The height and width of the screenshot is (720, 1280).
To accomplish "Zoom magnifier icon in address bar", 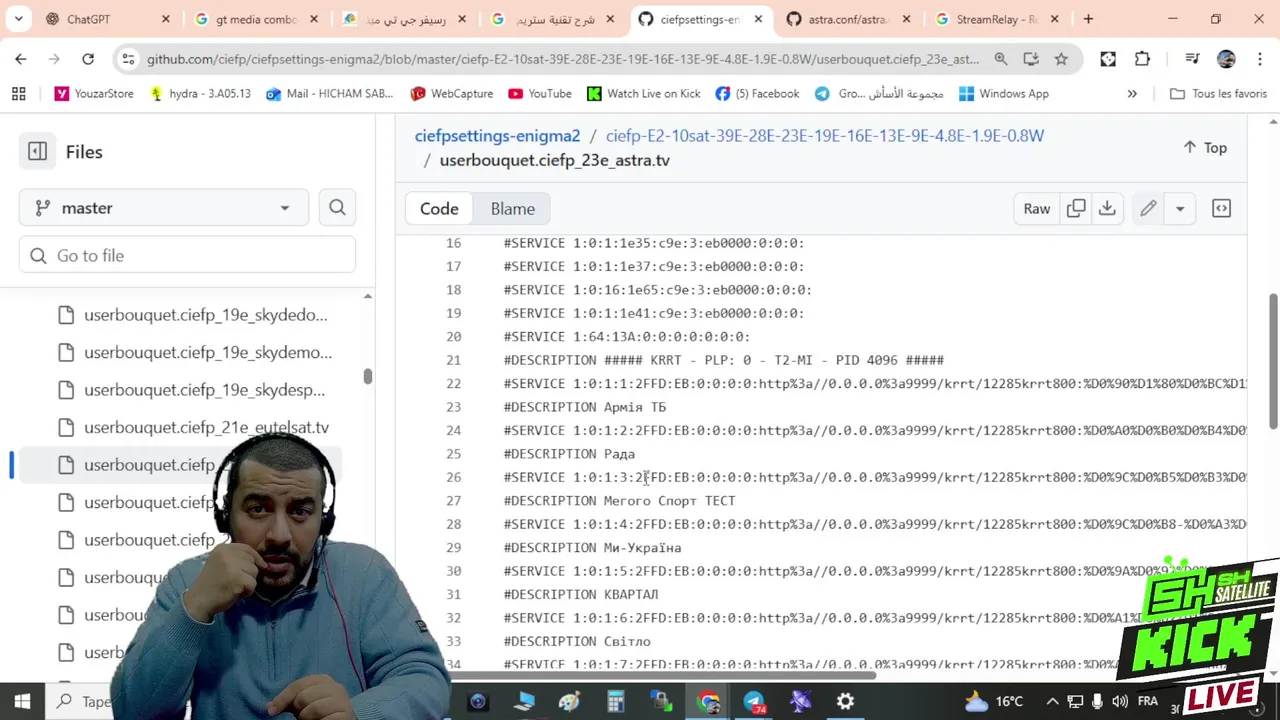I will [1001, 59].
